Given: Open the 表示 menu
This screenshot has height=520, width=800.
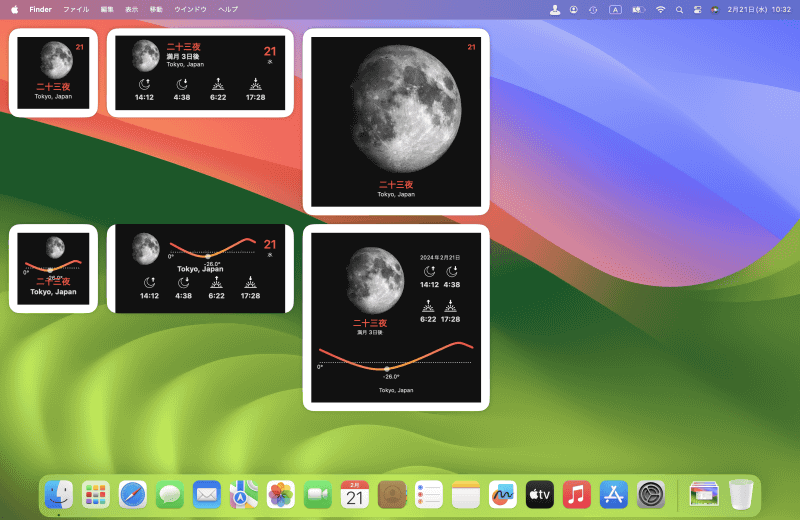Looking at the screenshot, I should click(132, 9).
